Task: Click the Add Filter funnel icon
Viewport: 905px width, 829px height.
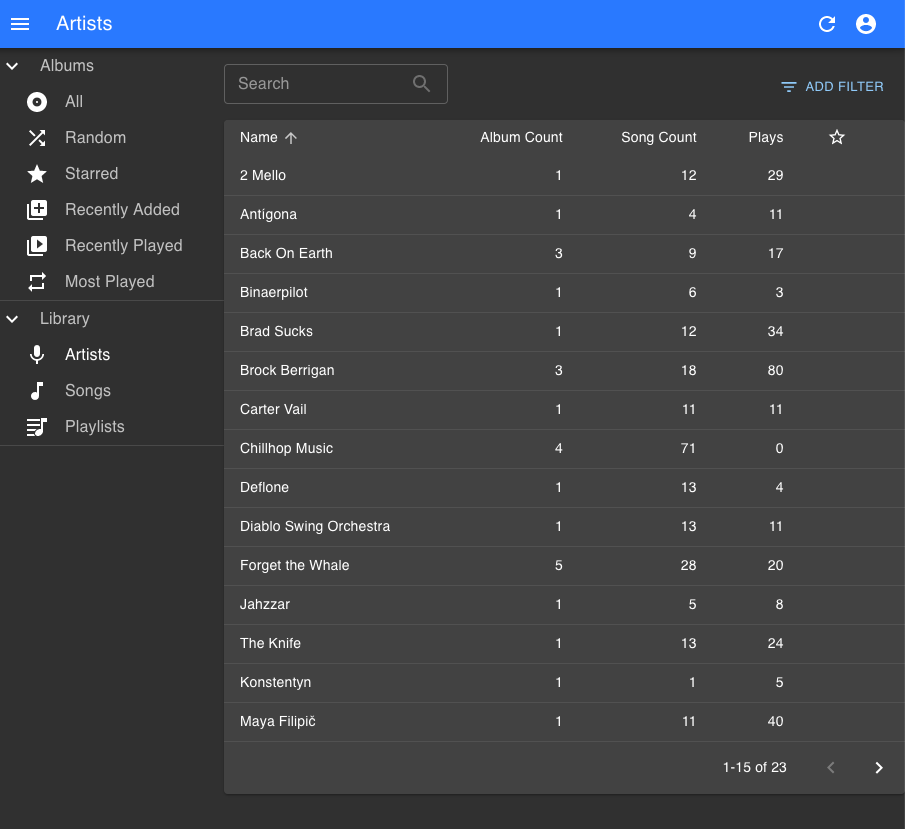Action: click(x=789, y=87)
